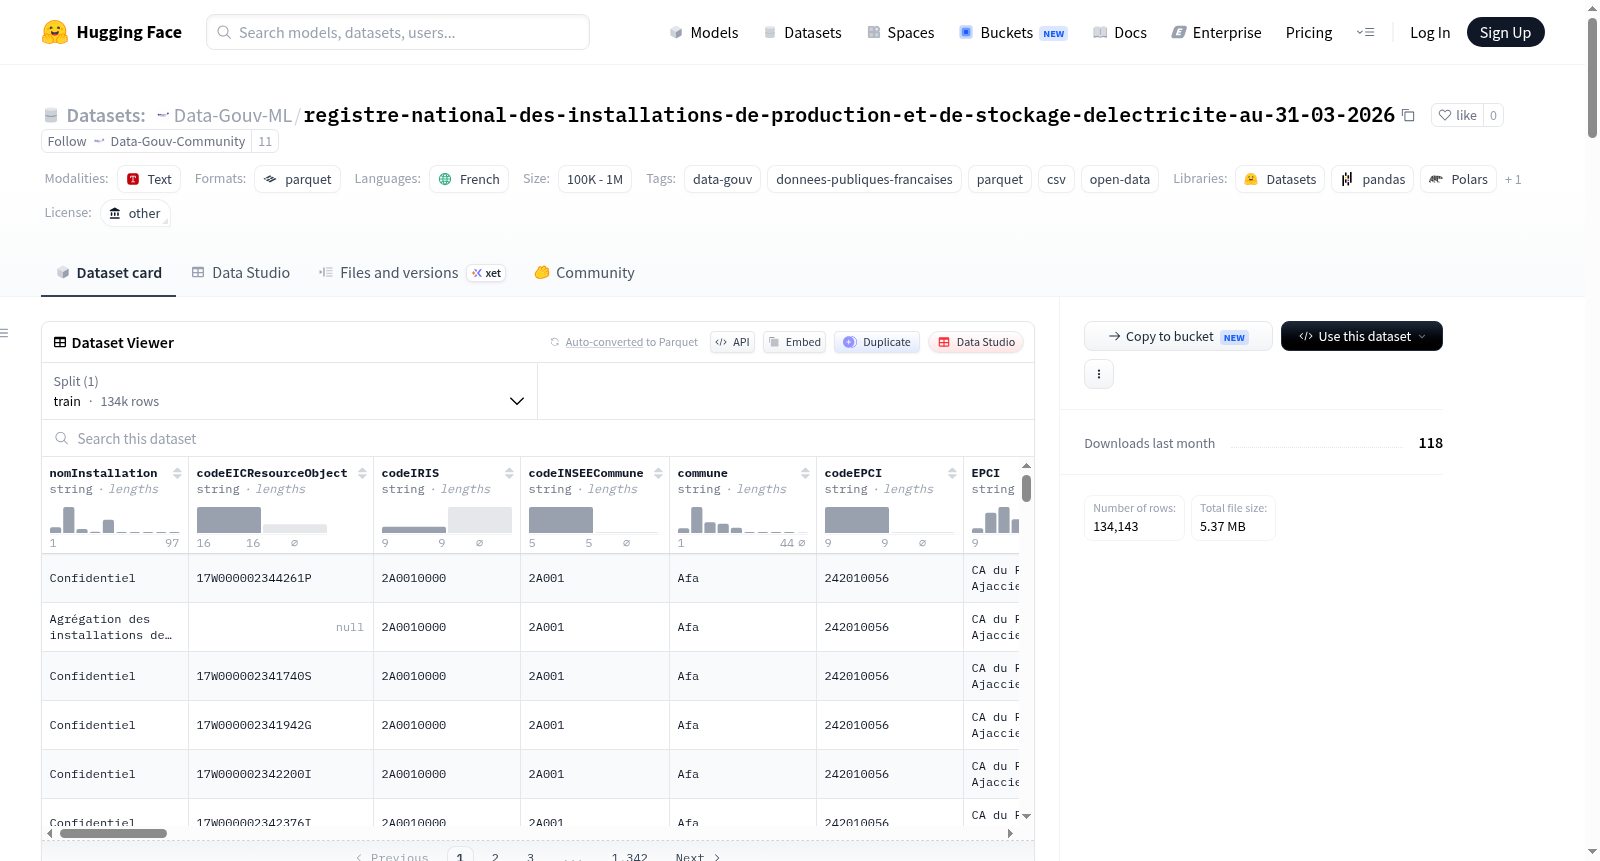This screenshot has height=861, width=1600.
Task: Focus the site search field
Action: point(398,32)
